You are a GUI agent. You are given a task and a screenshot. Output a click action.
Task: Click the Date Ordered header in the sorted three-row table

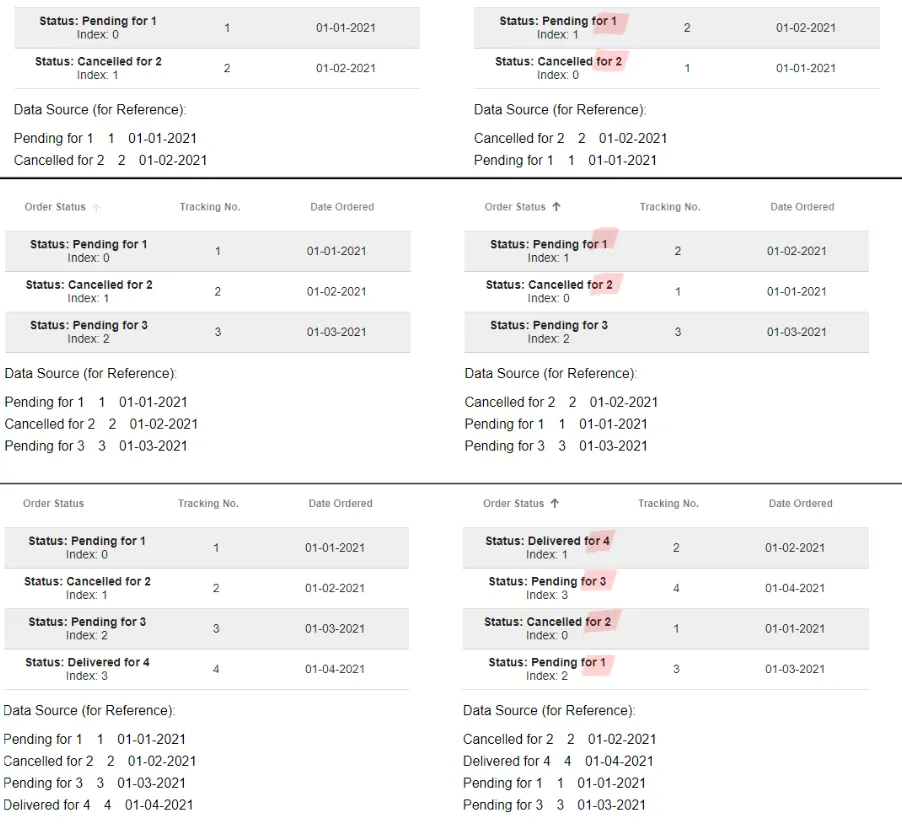coord(802,207)
